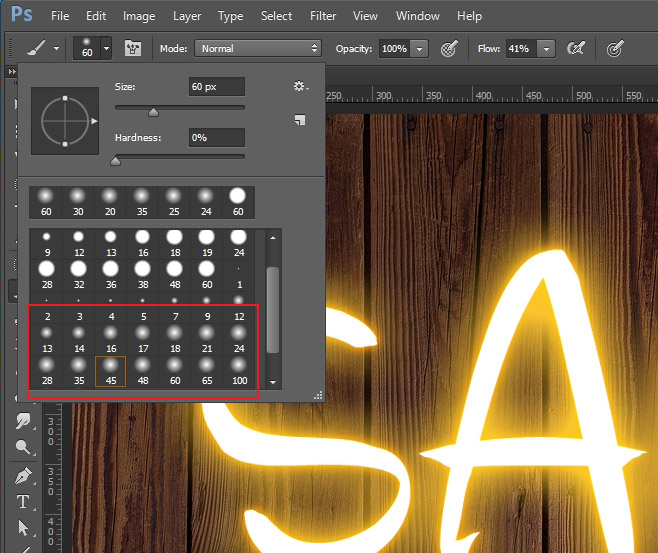This screenshot has width=658, height=553.
Task: Enable airbrush-style build-up
Action: (576, 48)
